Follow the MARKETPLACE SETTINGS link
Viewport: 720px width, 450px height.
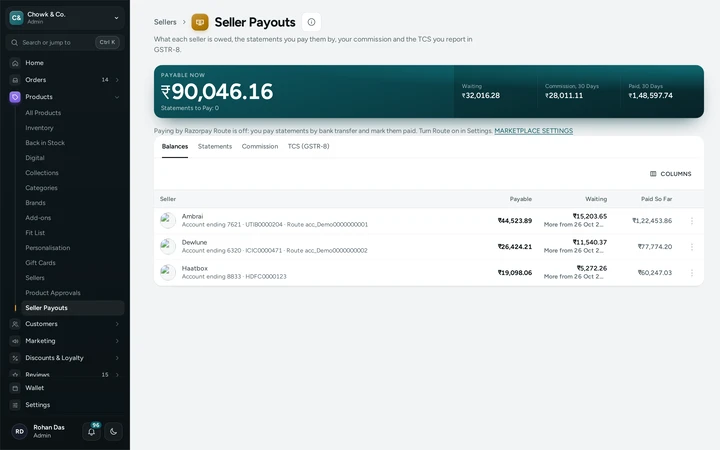pos(534,131)
